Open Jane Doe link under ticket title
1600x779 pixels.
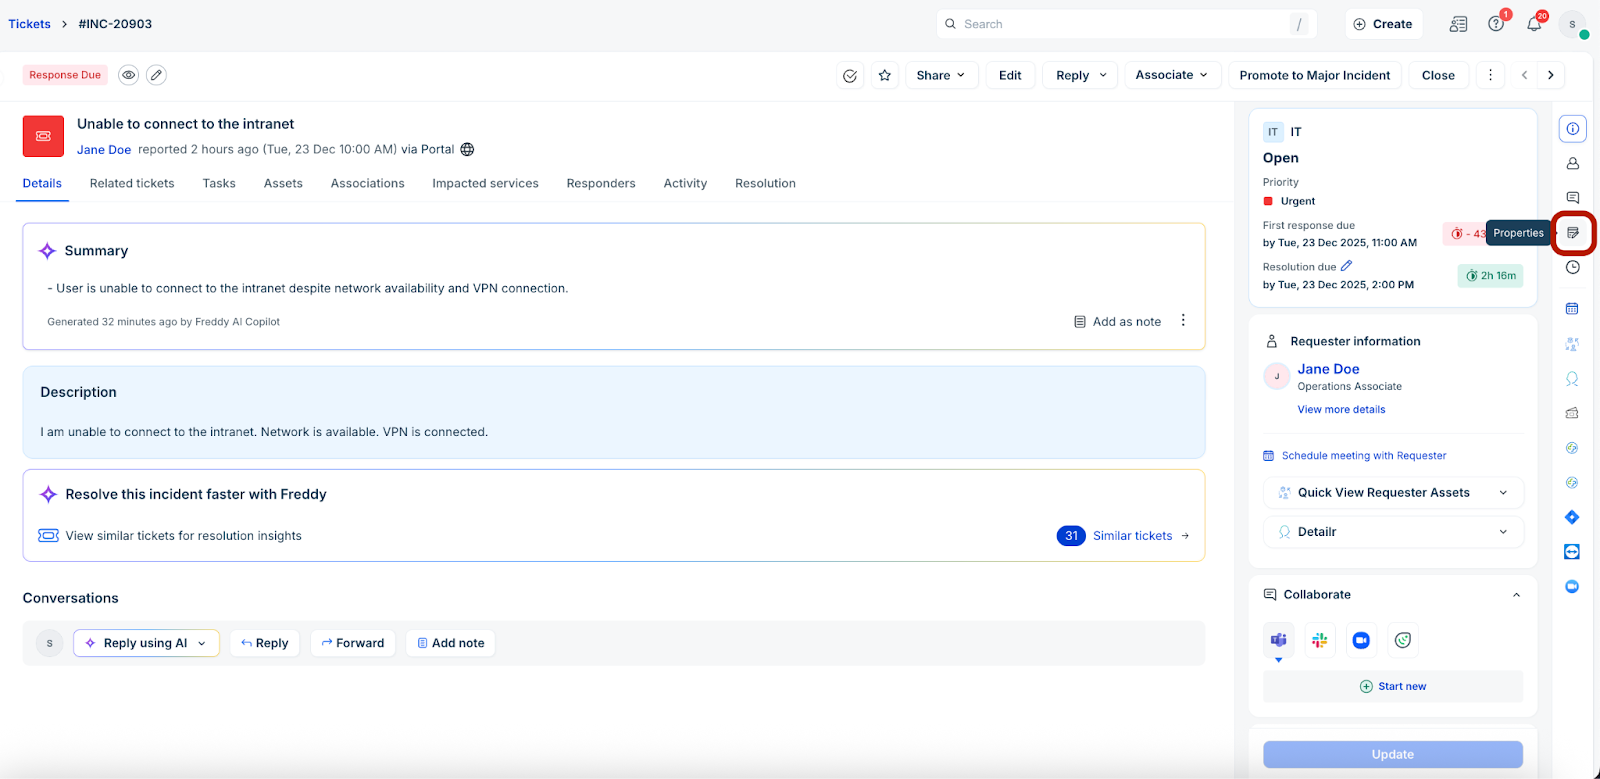click(104, 150)
